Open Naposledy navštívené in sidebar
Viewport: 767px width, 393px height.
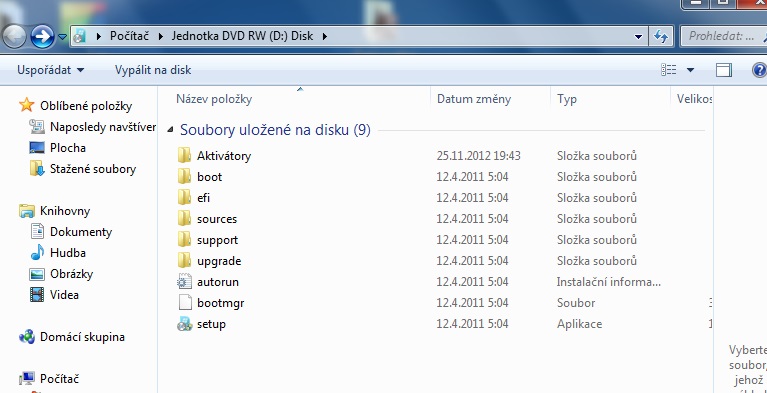tap(103, 127)
